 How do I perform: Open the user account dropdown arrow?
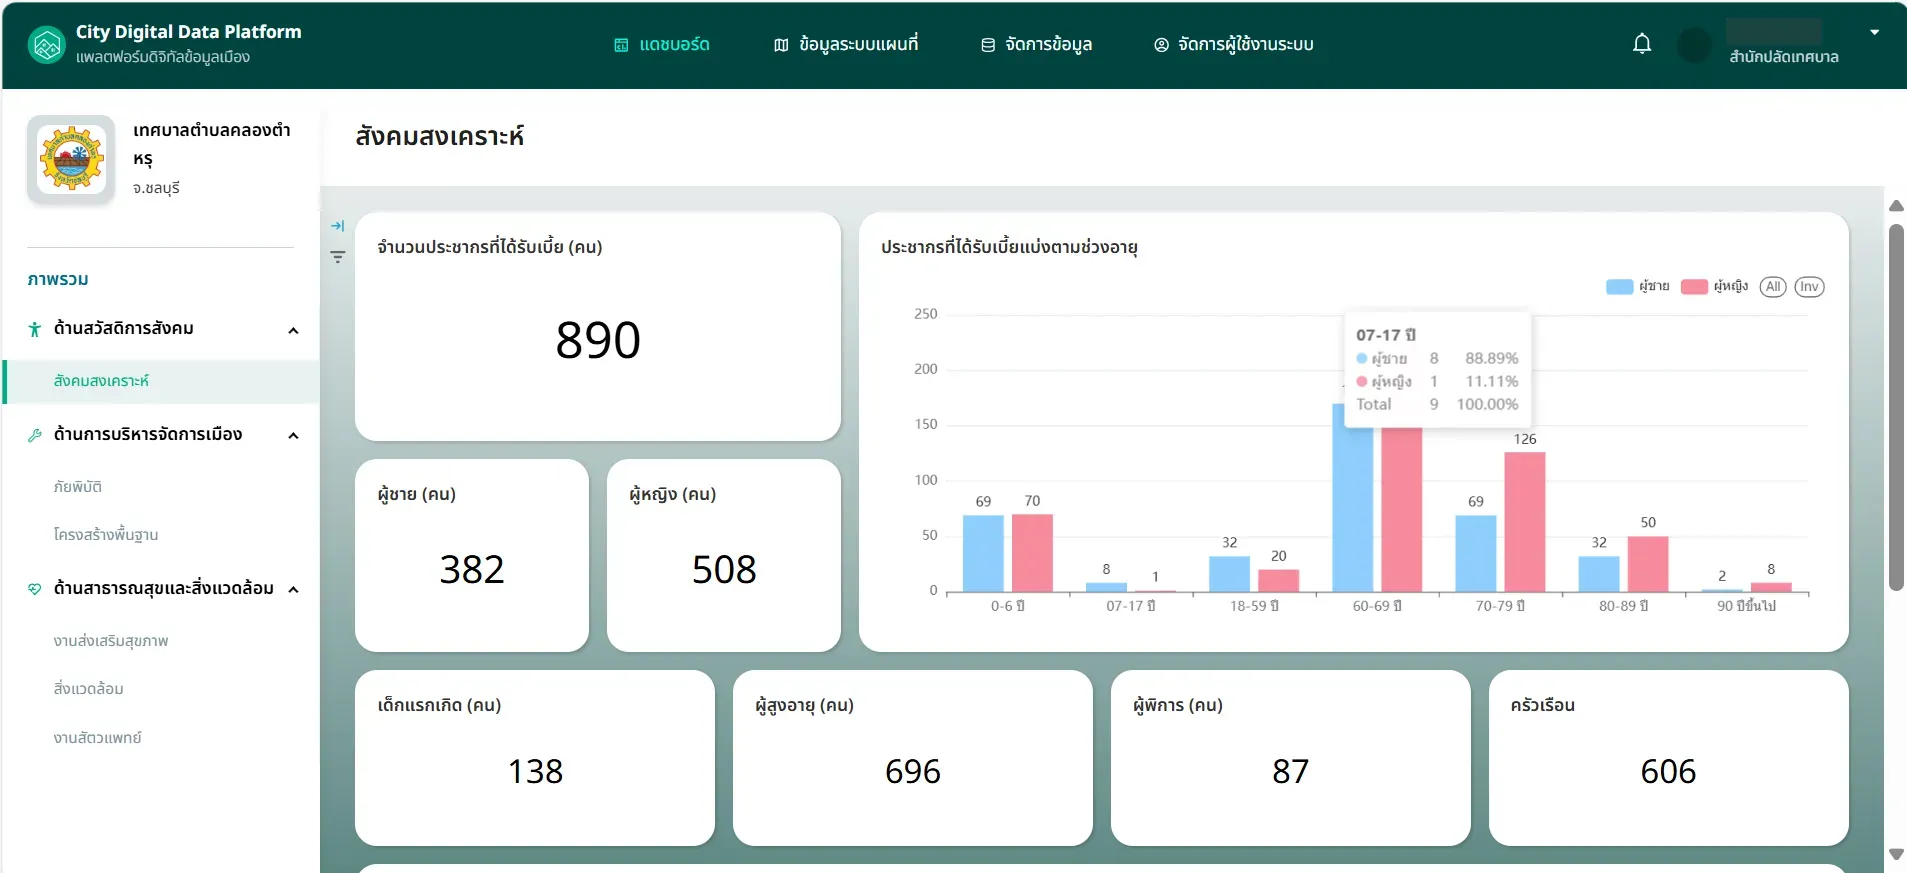tap(1874, 32)
